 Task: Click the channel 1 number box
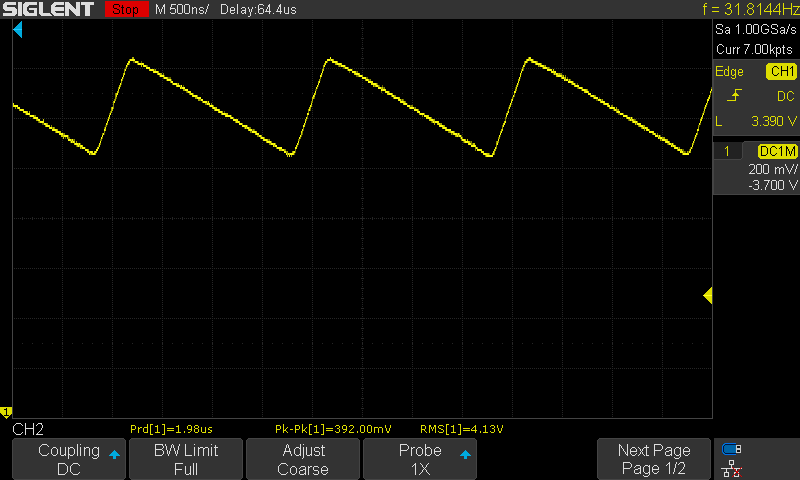click(727, 151)
